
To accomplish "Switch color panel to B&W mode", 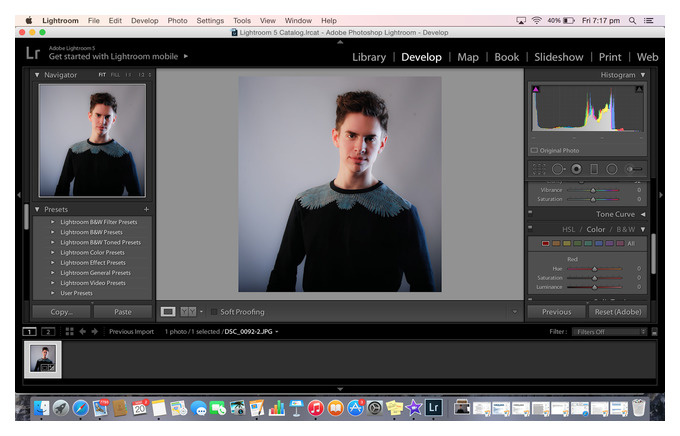I will coord(625,229).
